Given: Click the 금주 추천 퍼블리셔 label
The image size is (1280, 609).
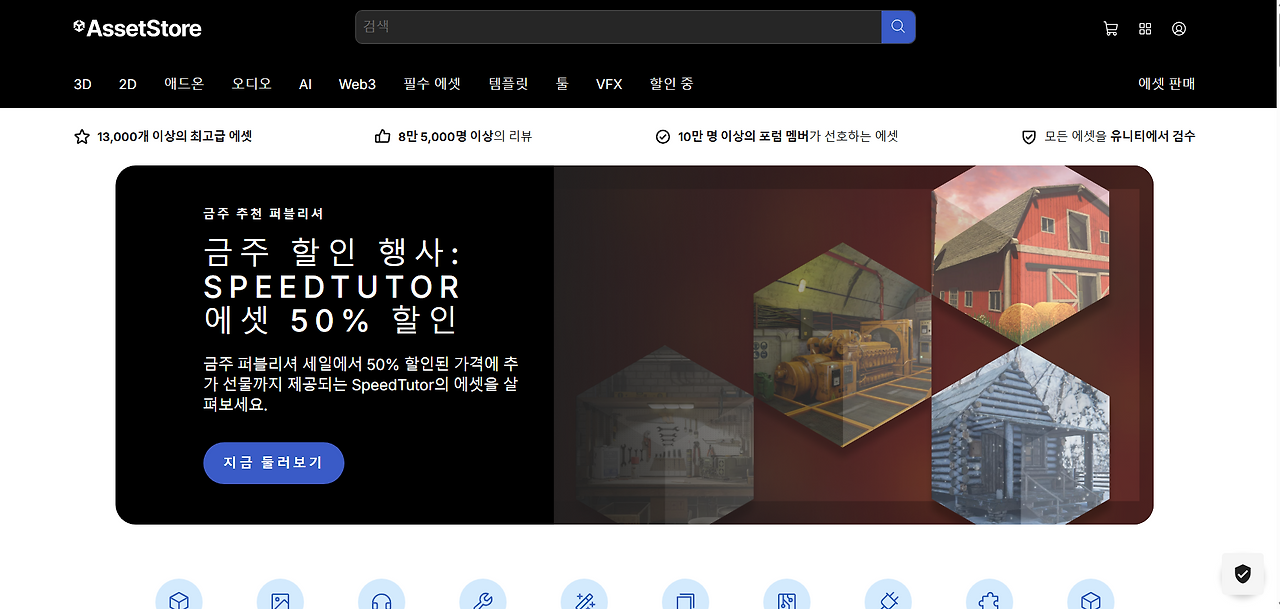Looking at the screenshot, I should (263, 214).
